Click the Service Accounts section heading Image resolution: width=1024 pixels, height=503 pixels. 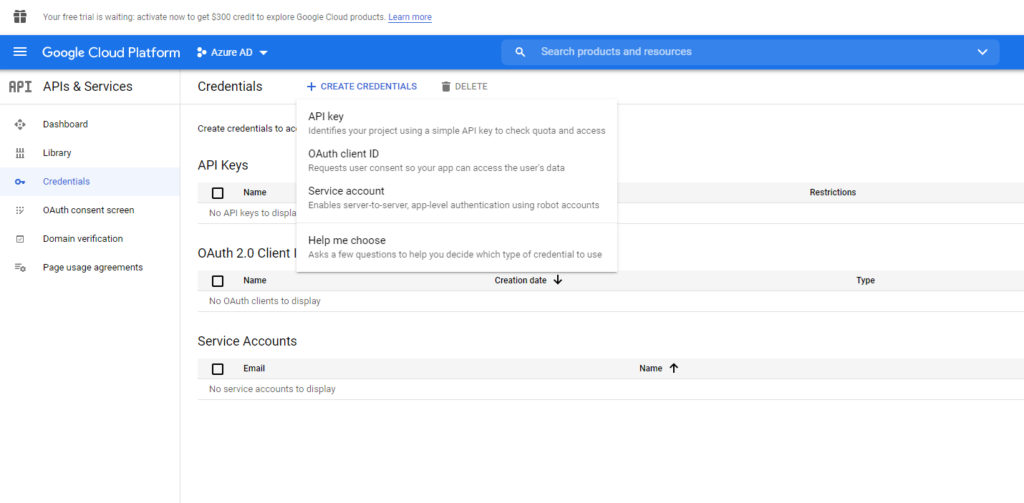tap(247, 341)
